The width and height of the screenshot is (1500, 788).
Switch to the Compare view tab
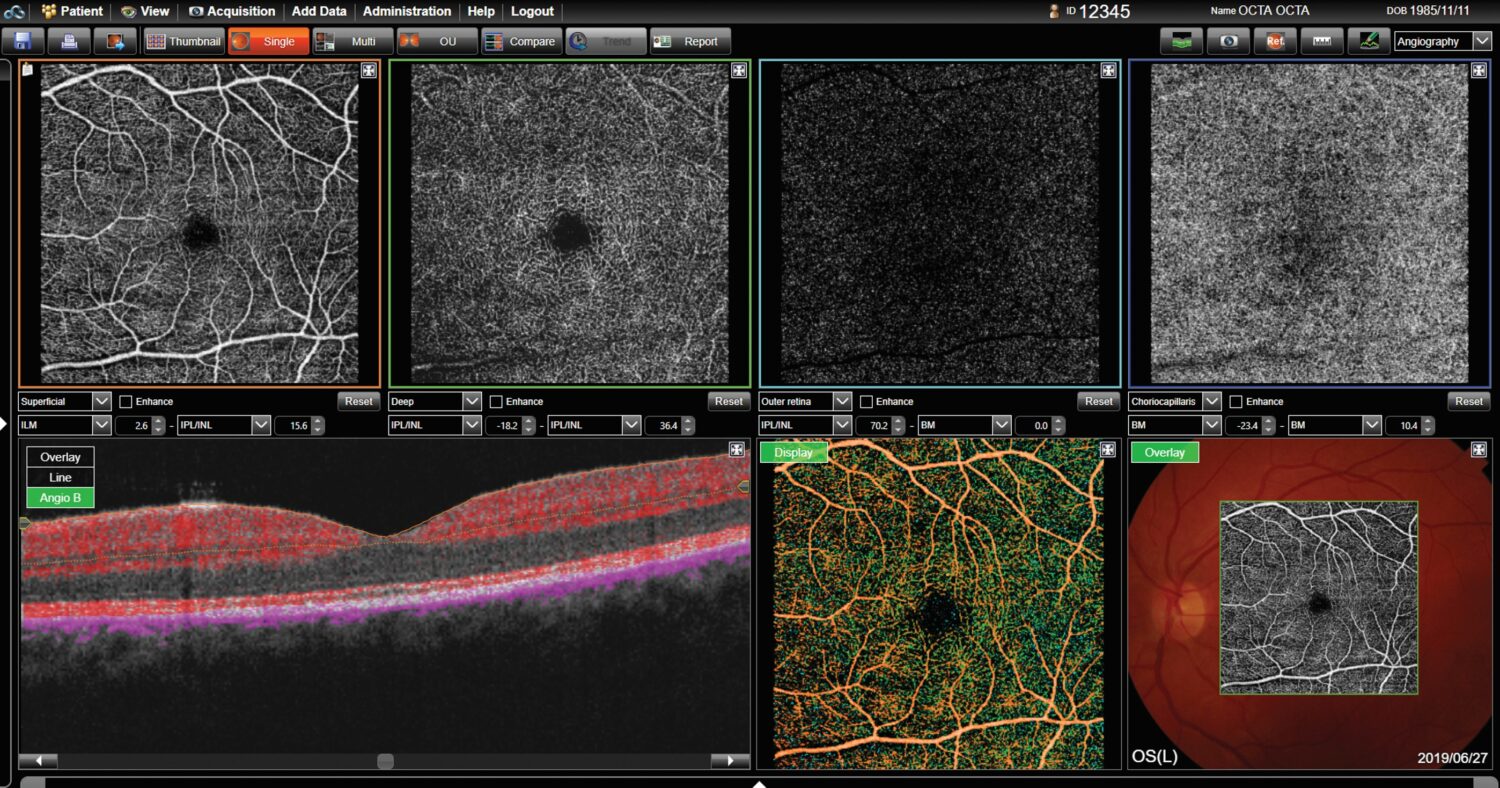pyautogui.click(x=520, y=42)
